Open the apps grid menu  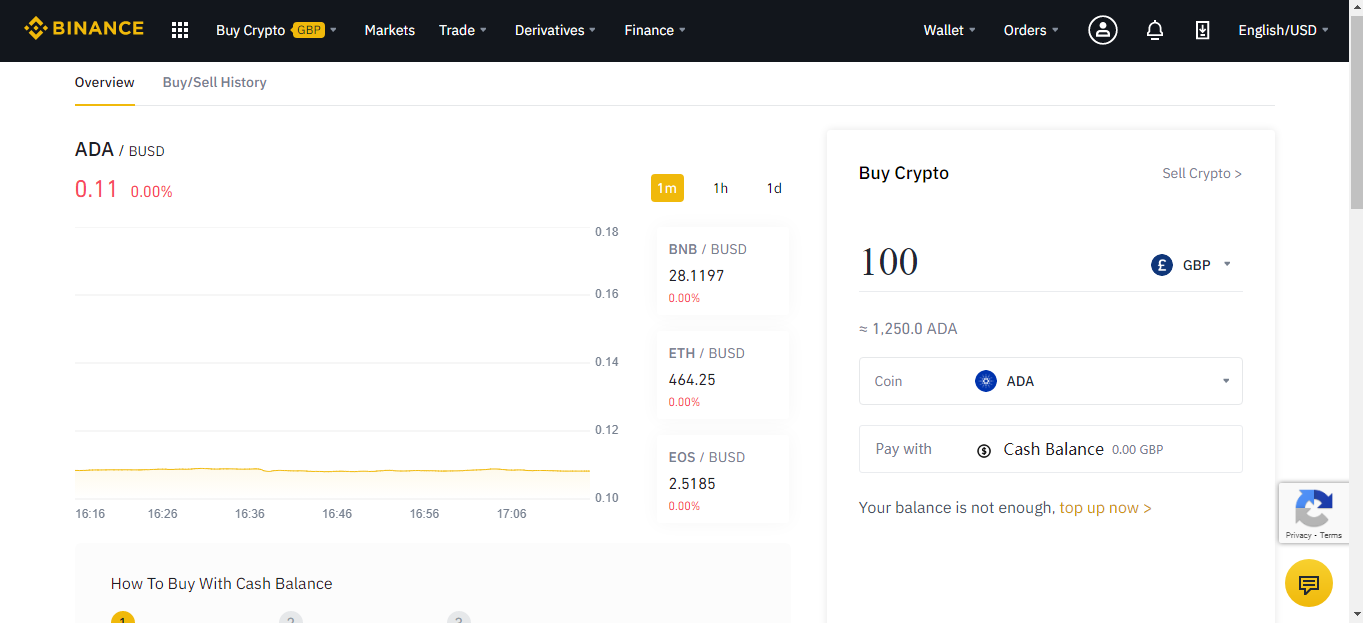click(180, 30)
